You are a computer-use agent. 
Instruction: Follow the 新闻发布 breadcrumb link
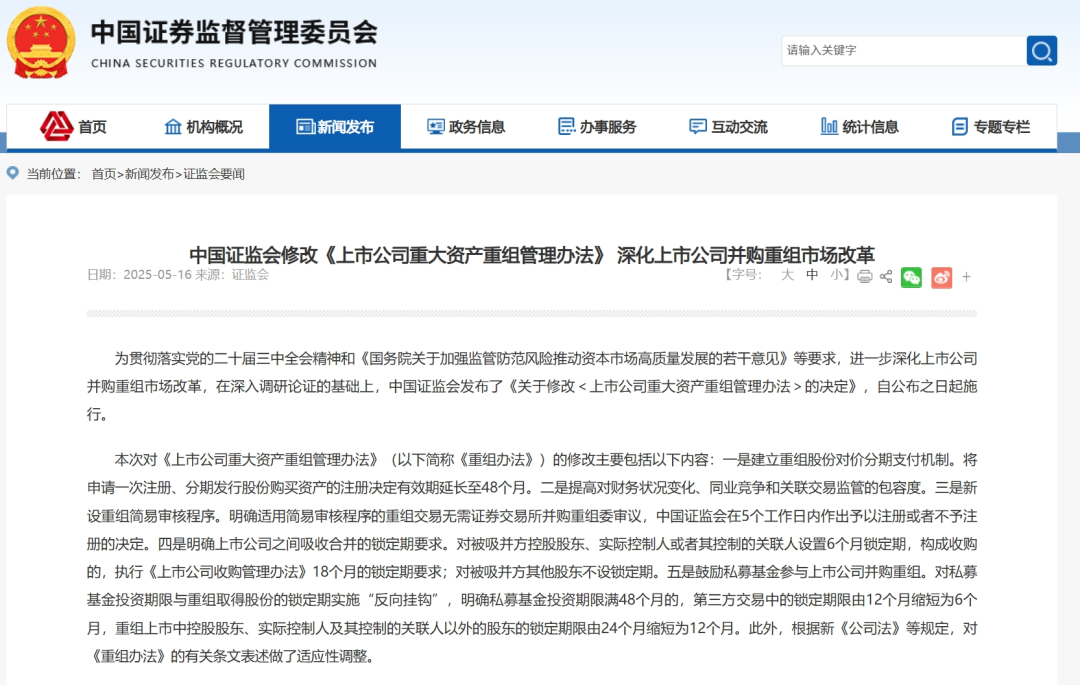[x=149, y=174]
